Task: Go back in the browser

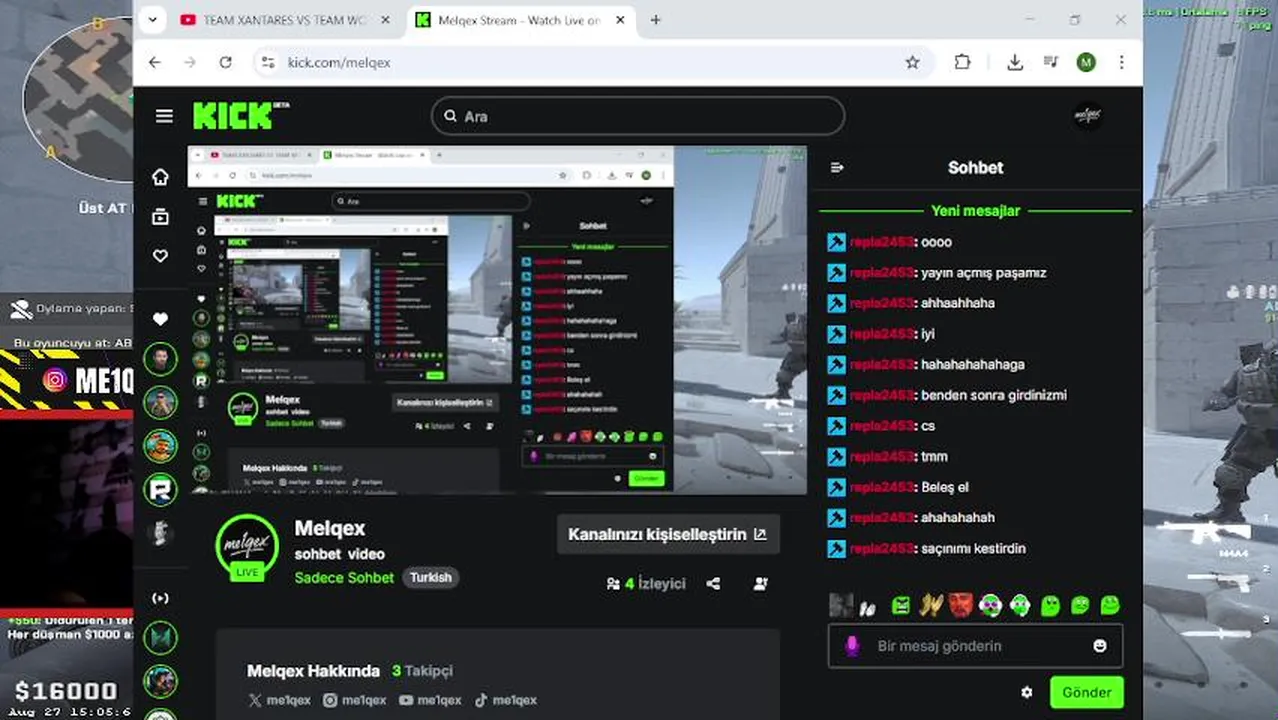Action: point(154,62)
